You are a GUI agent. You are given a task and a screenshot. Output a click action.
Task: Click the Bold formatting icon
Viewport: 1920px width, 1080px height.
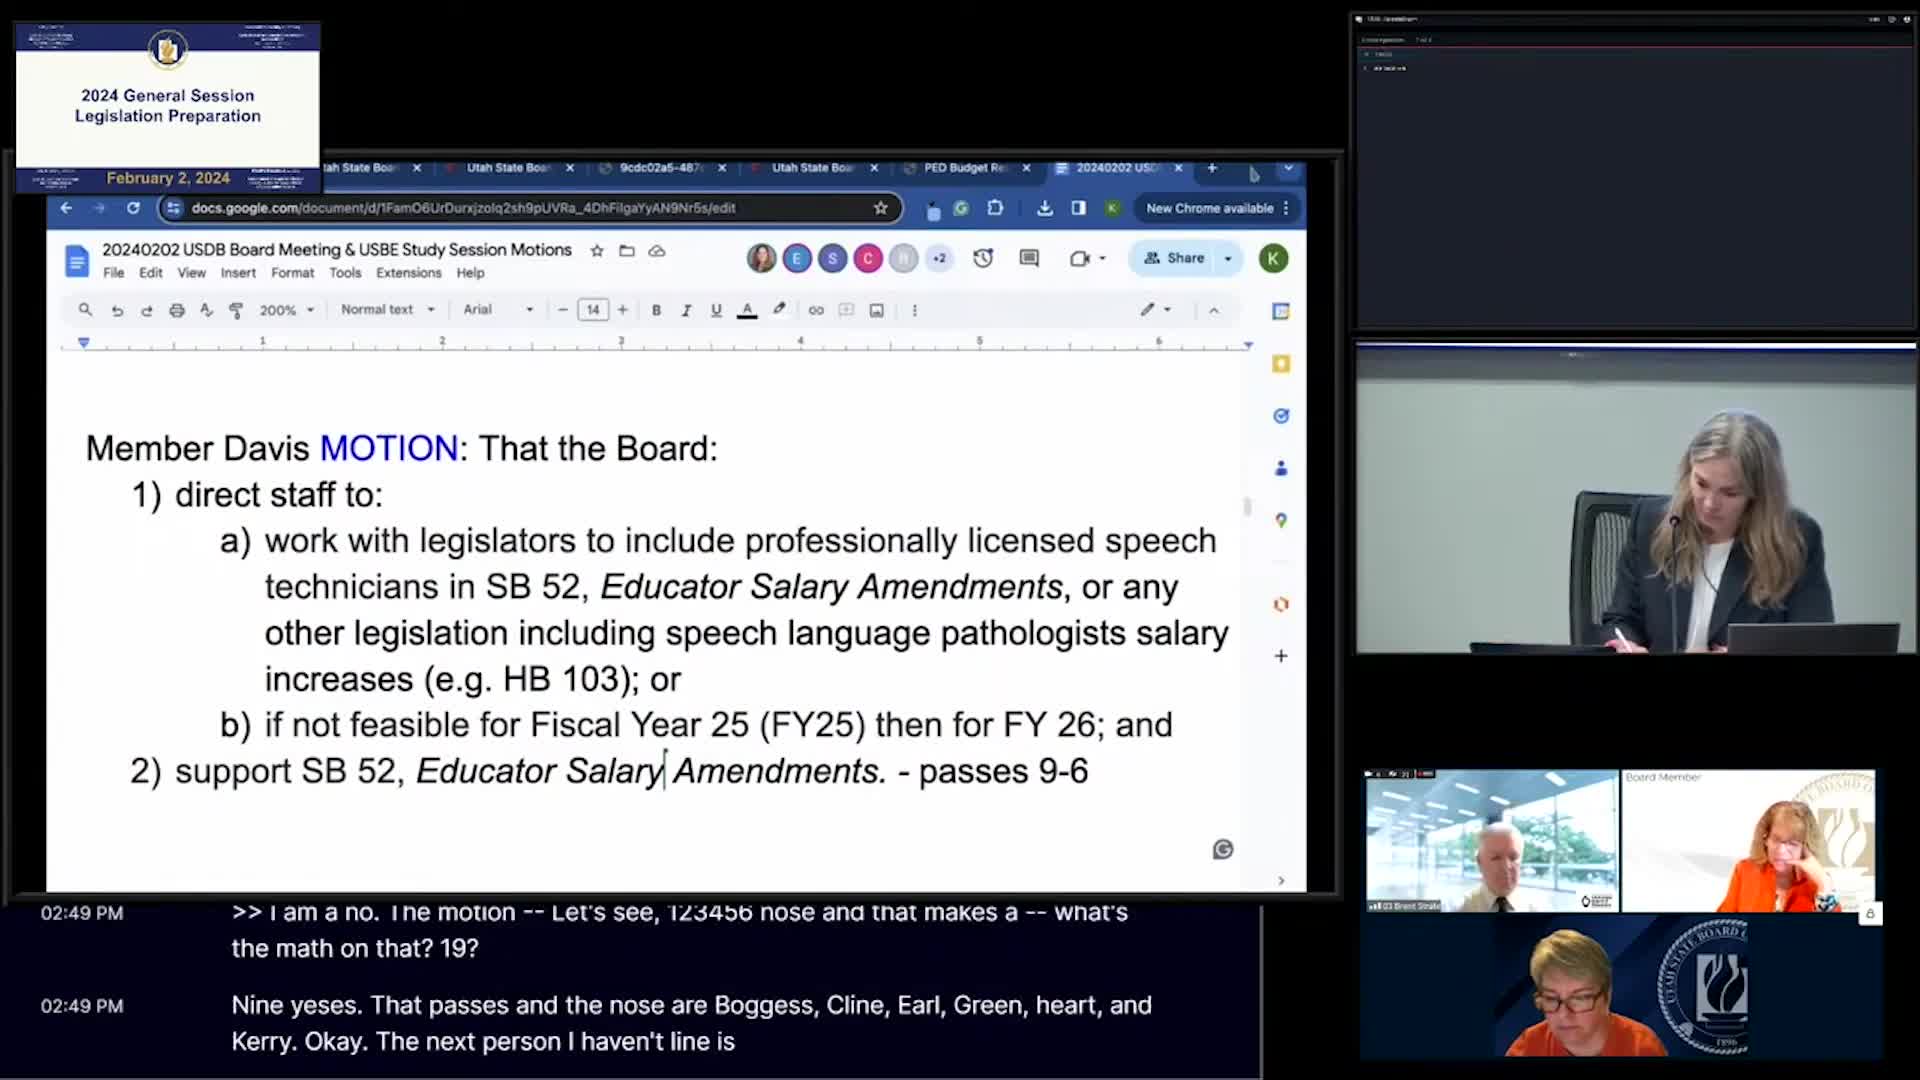coord(656,310)
